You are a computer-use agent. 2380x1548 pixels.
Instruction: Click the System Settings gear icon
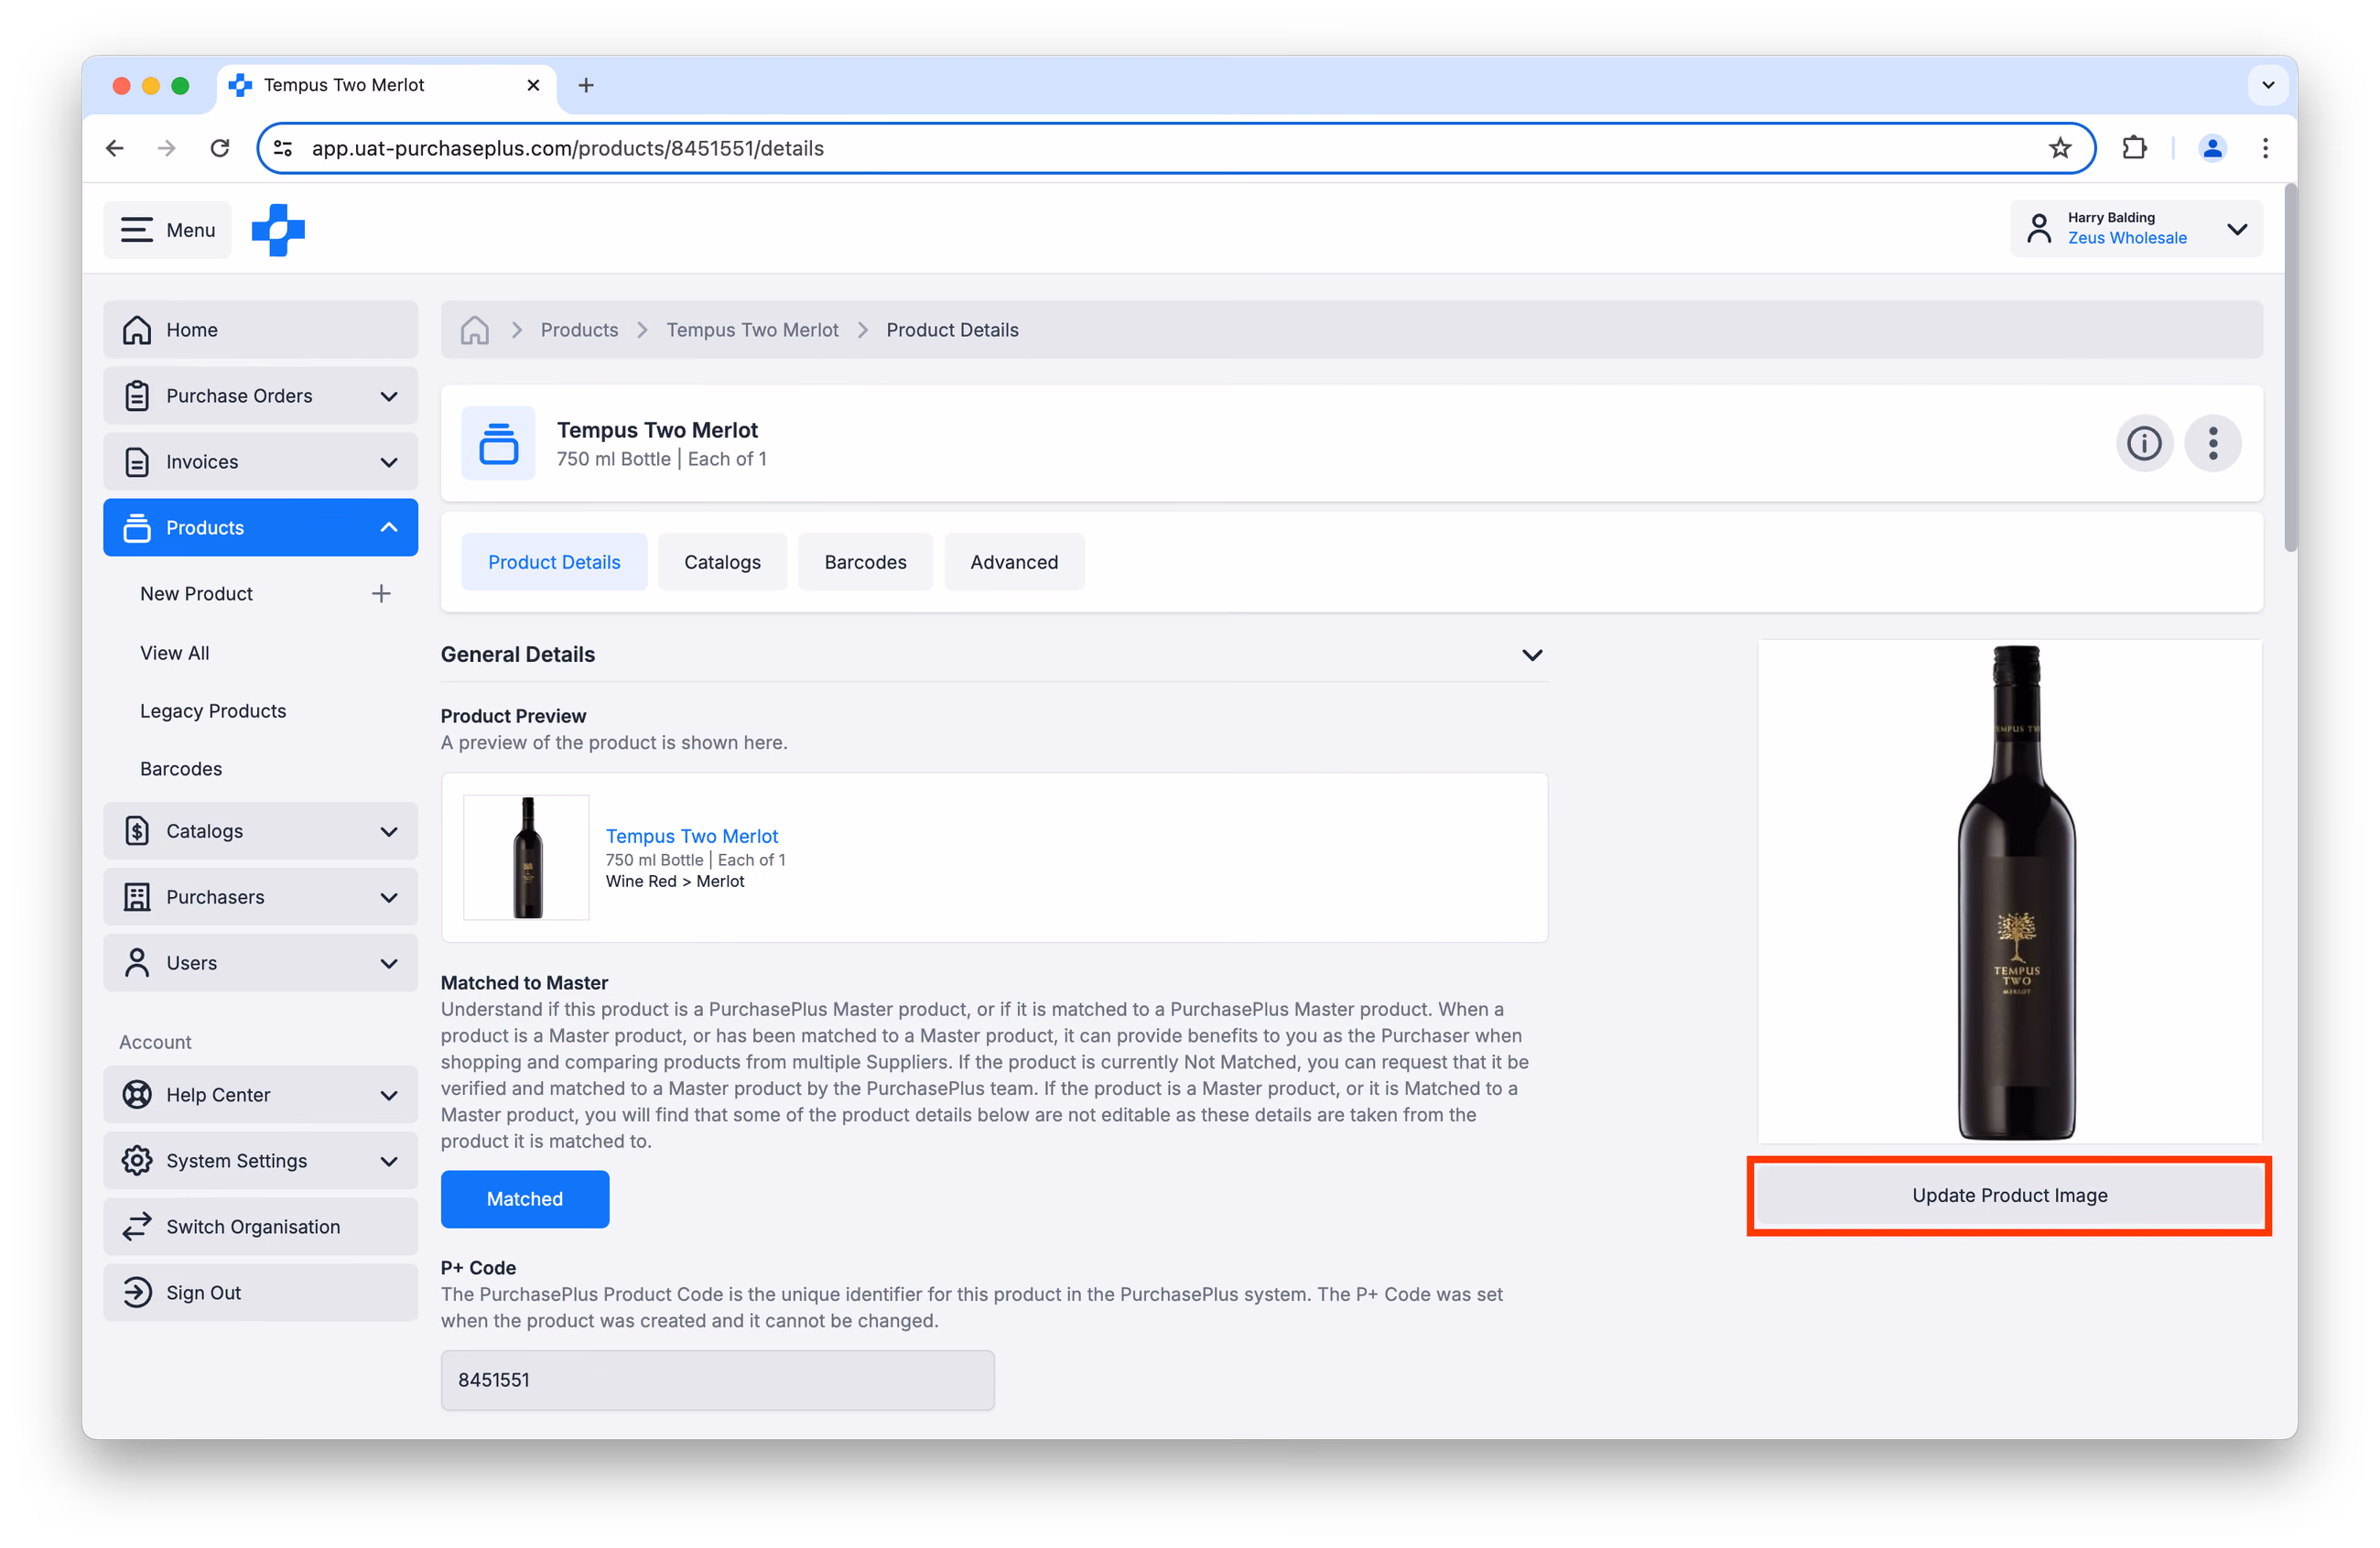click(137, 1160)
